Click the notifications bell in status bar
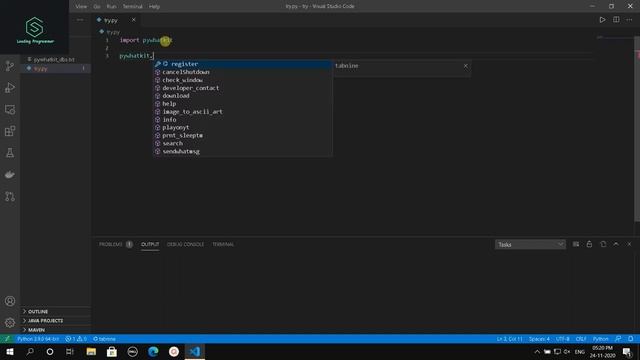Screen dimensions: 640x360 tap(631, 339)
